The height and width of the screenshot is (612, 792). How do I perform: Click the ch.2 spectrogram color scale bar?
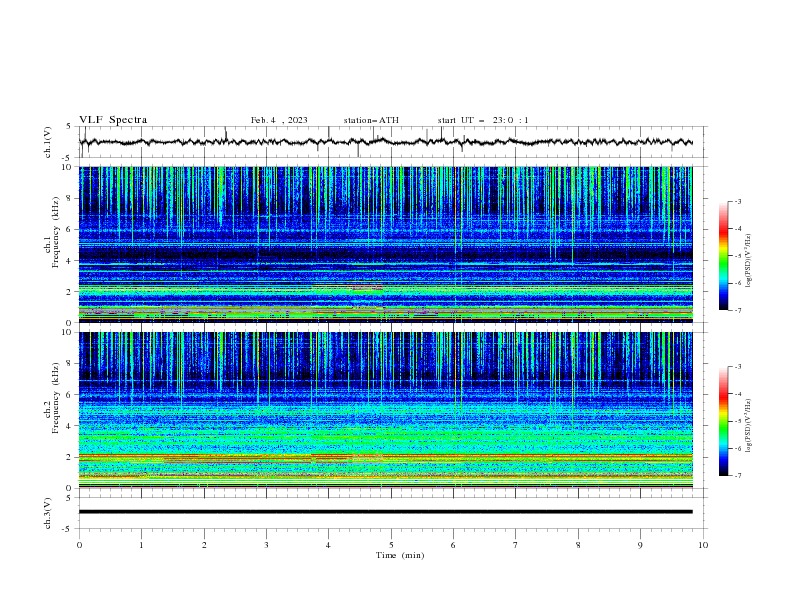click(723, 421)
